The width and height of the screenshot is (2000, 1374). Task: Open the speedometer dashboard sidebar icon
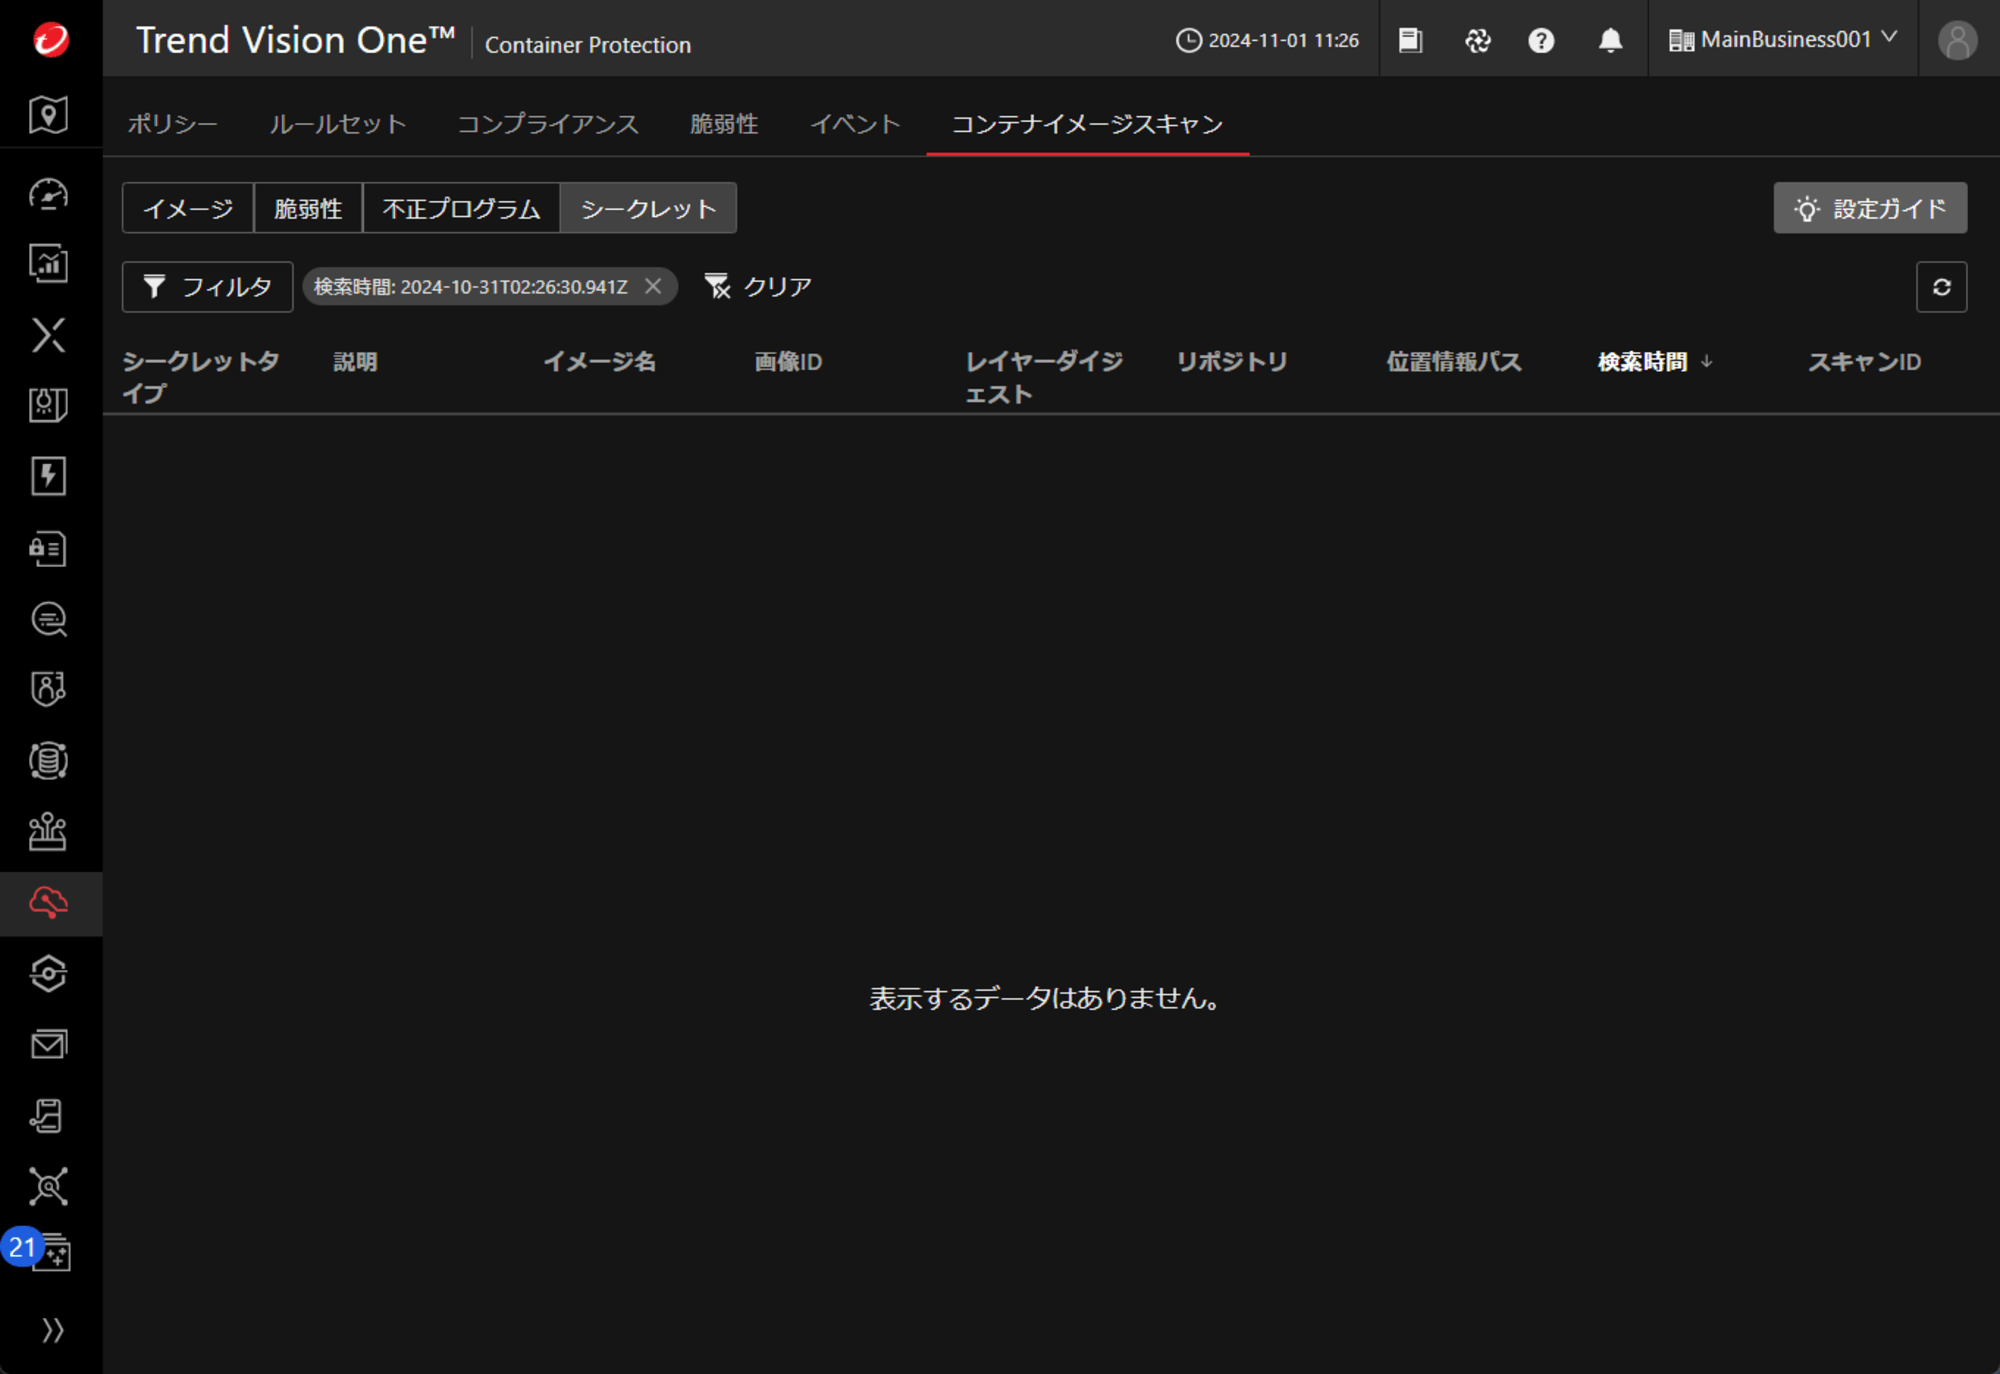pos(49,194)
